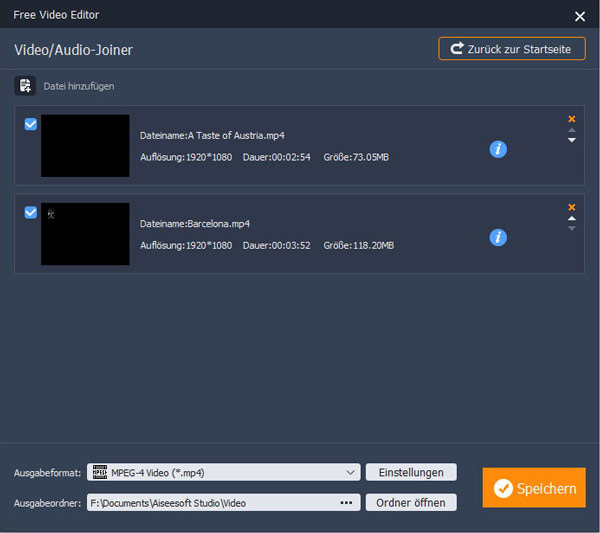Open output folder with Ordner öffnen
Screen dimensions: 600x533
411,502
